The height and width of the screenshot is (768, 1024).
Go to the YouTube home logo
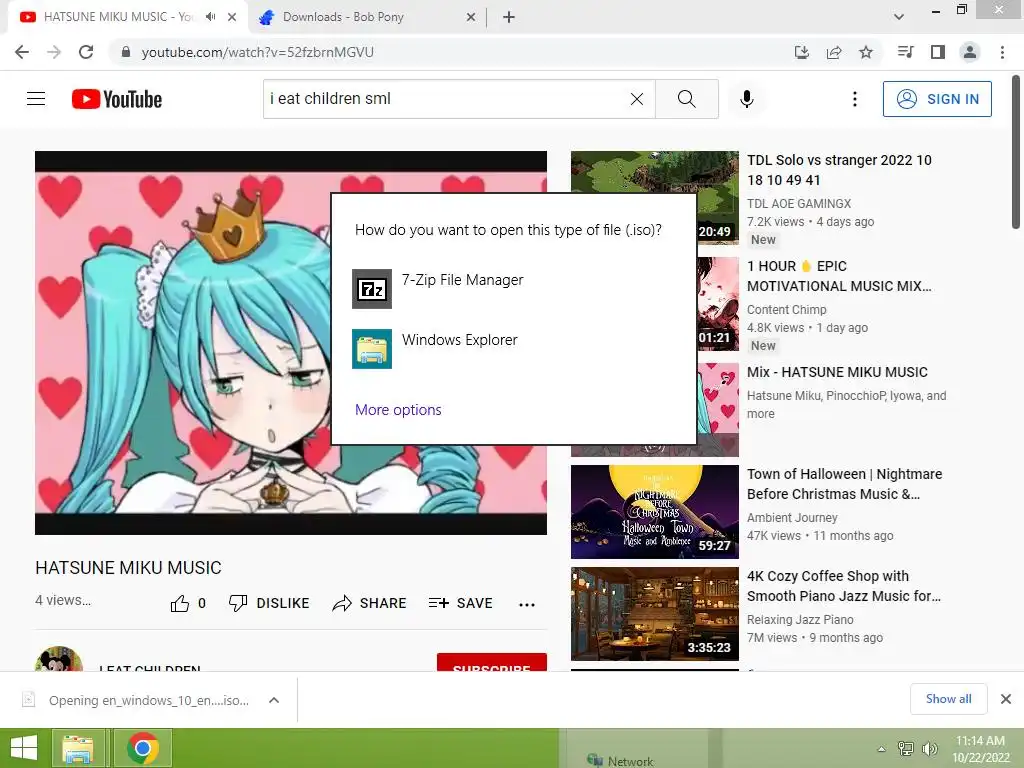[117, 99]
